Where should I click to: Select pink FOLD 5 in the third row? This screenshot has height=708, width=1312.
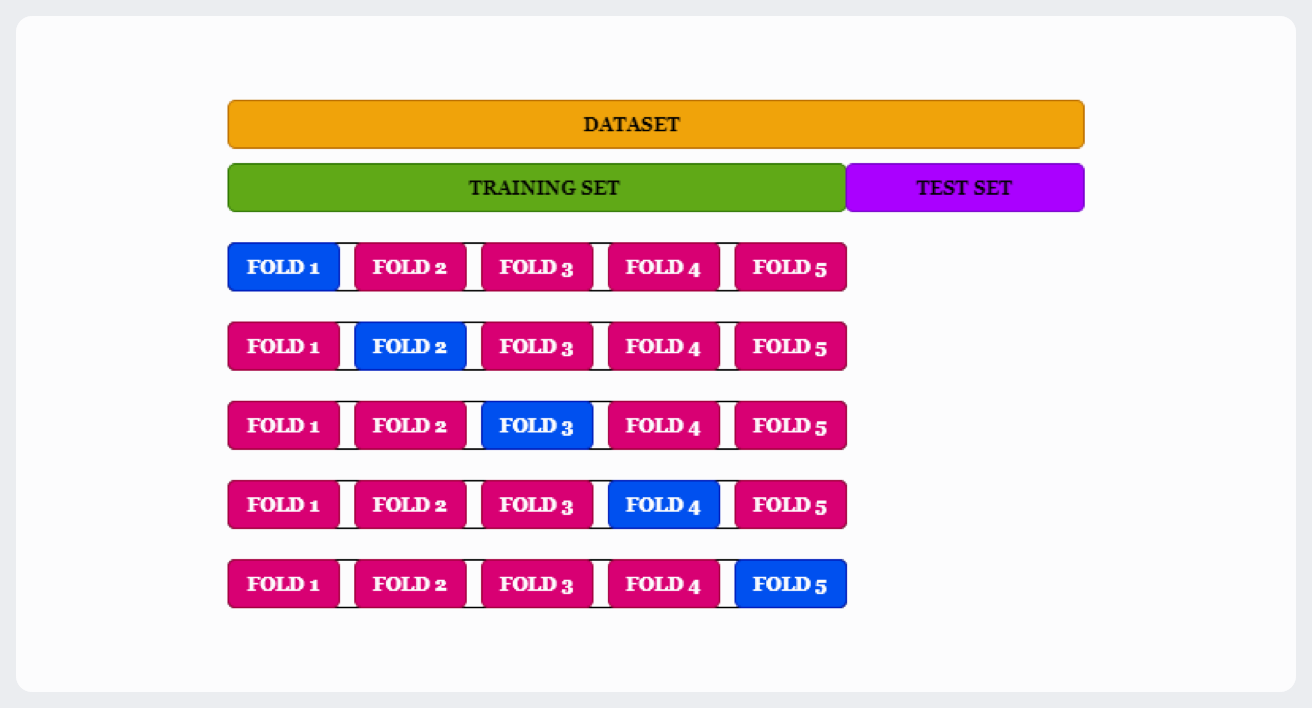click(790, 425)
